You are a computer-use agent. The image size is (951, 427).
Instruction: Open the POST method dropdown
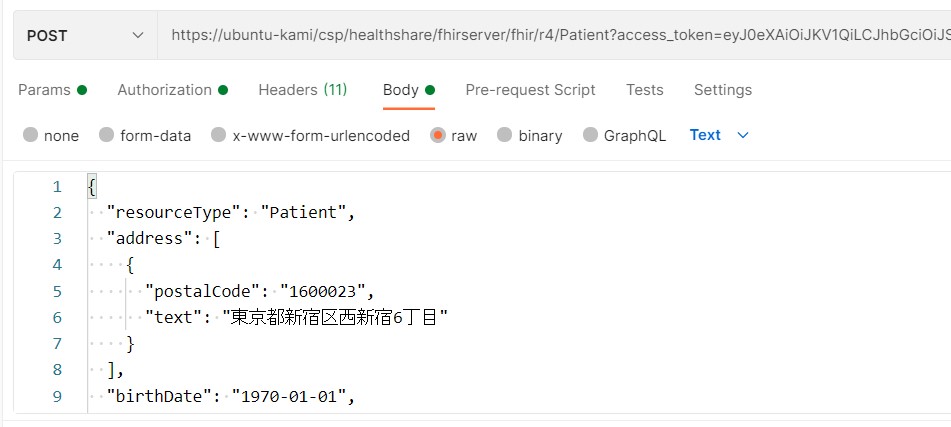click(x=85, y=35)
